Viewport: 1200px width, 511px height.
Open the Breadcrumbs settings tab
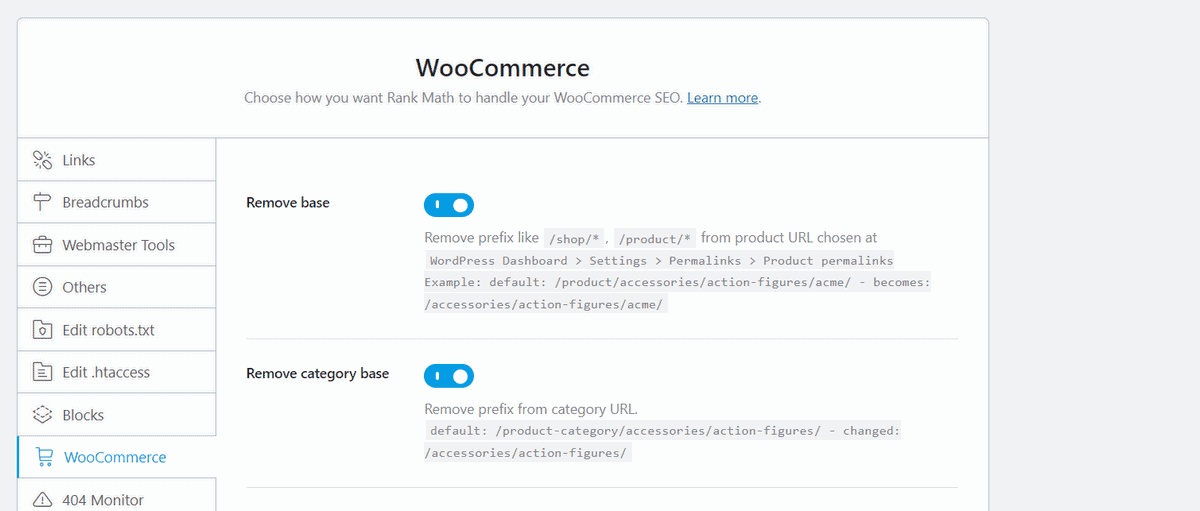(117, 202)
